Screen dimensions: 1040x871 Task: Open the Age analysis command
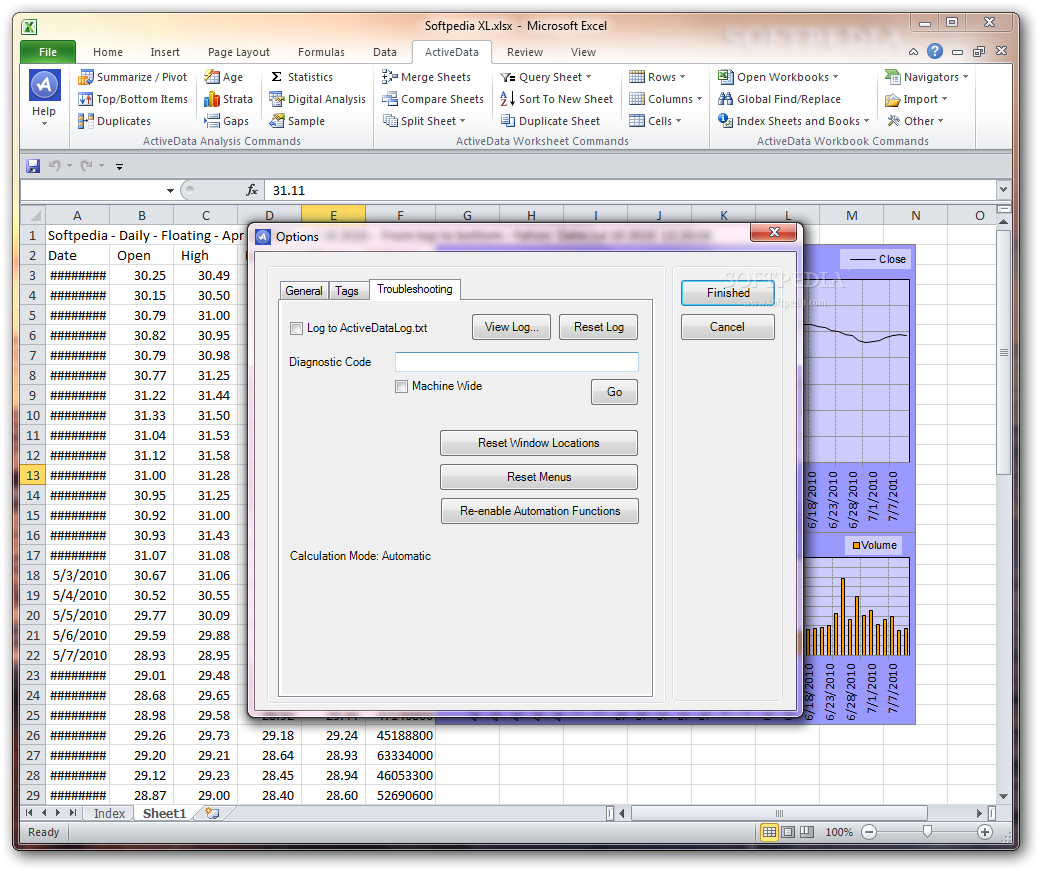[224, 77]
